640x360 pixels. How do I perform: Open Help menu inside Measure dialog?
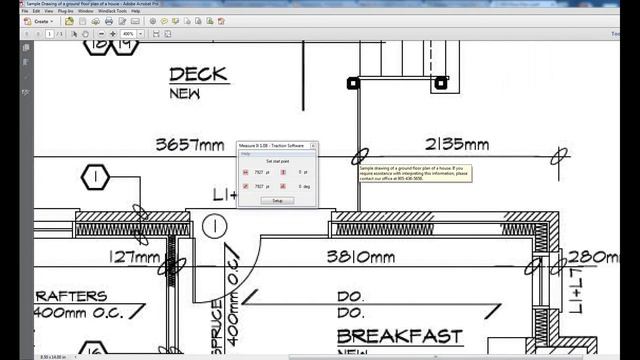pos(245,154)
